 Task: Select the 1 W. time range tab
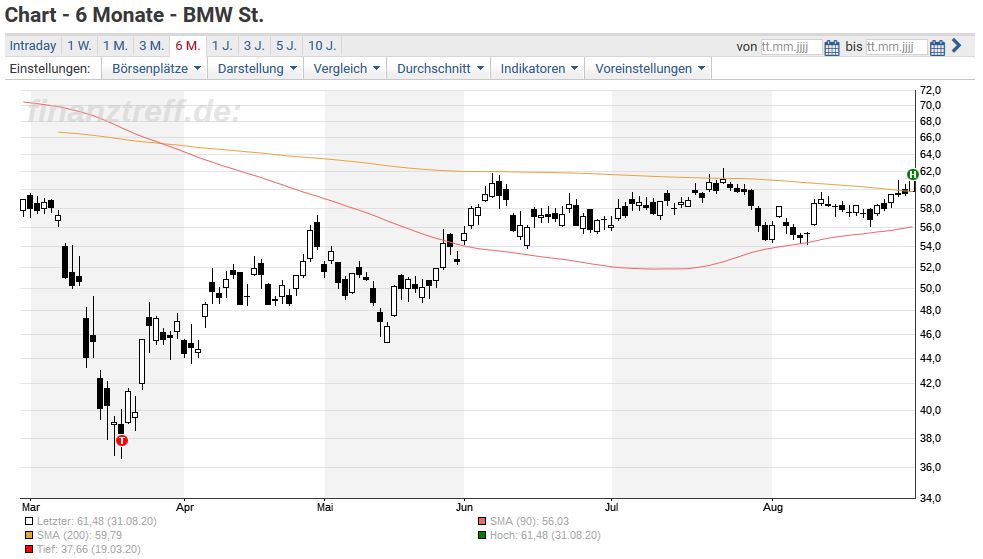pos(79,46)
